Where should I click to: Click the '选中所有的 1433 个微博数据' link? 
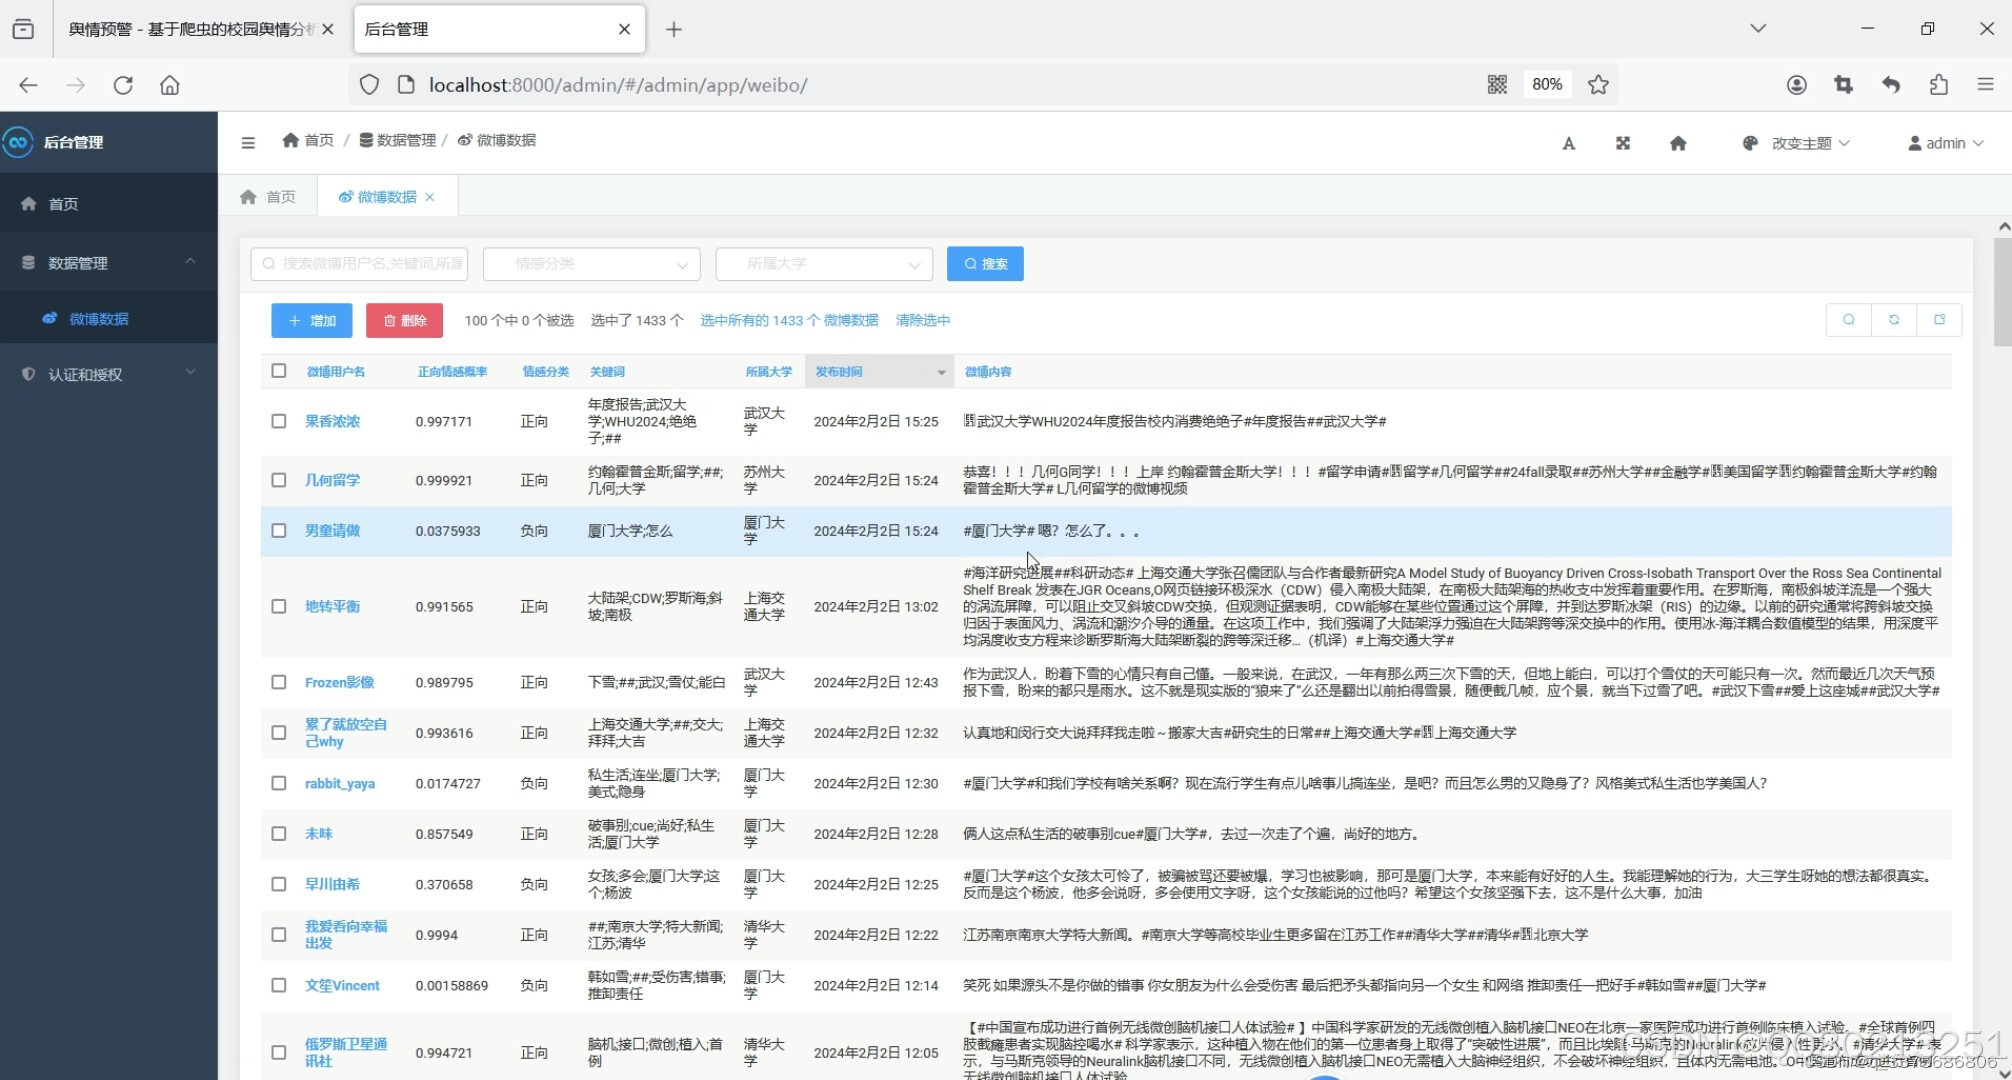(790, 320)
